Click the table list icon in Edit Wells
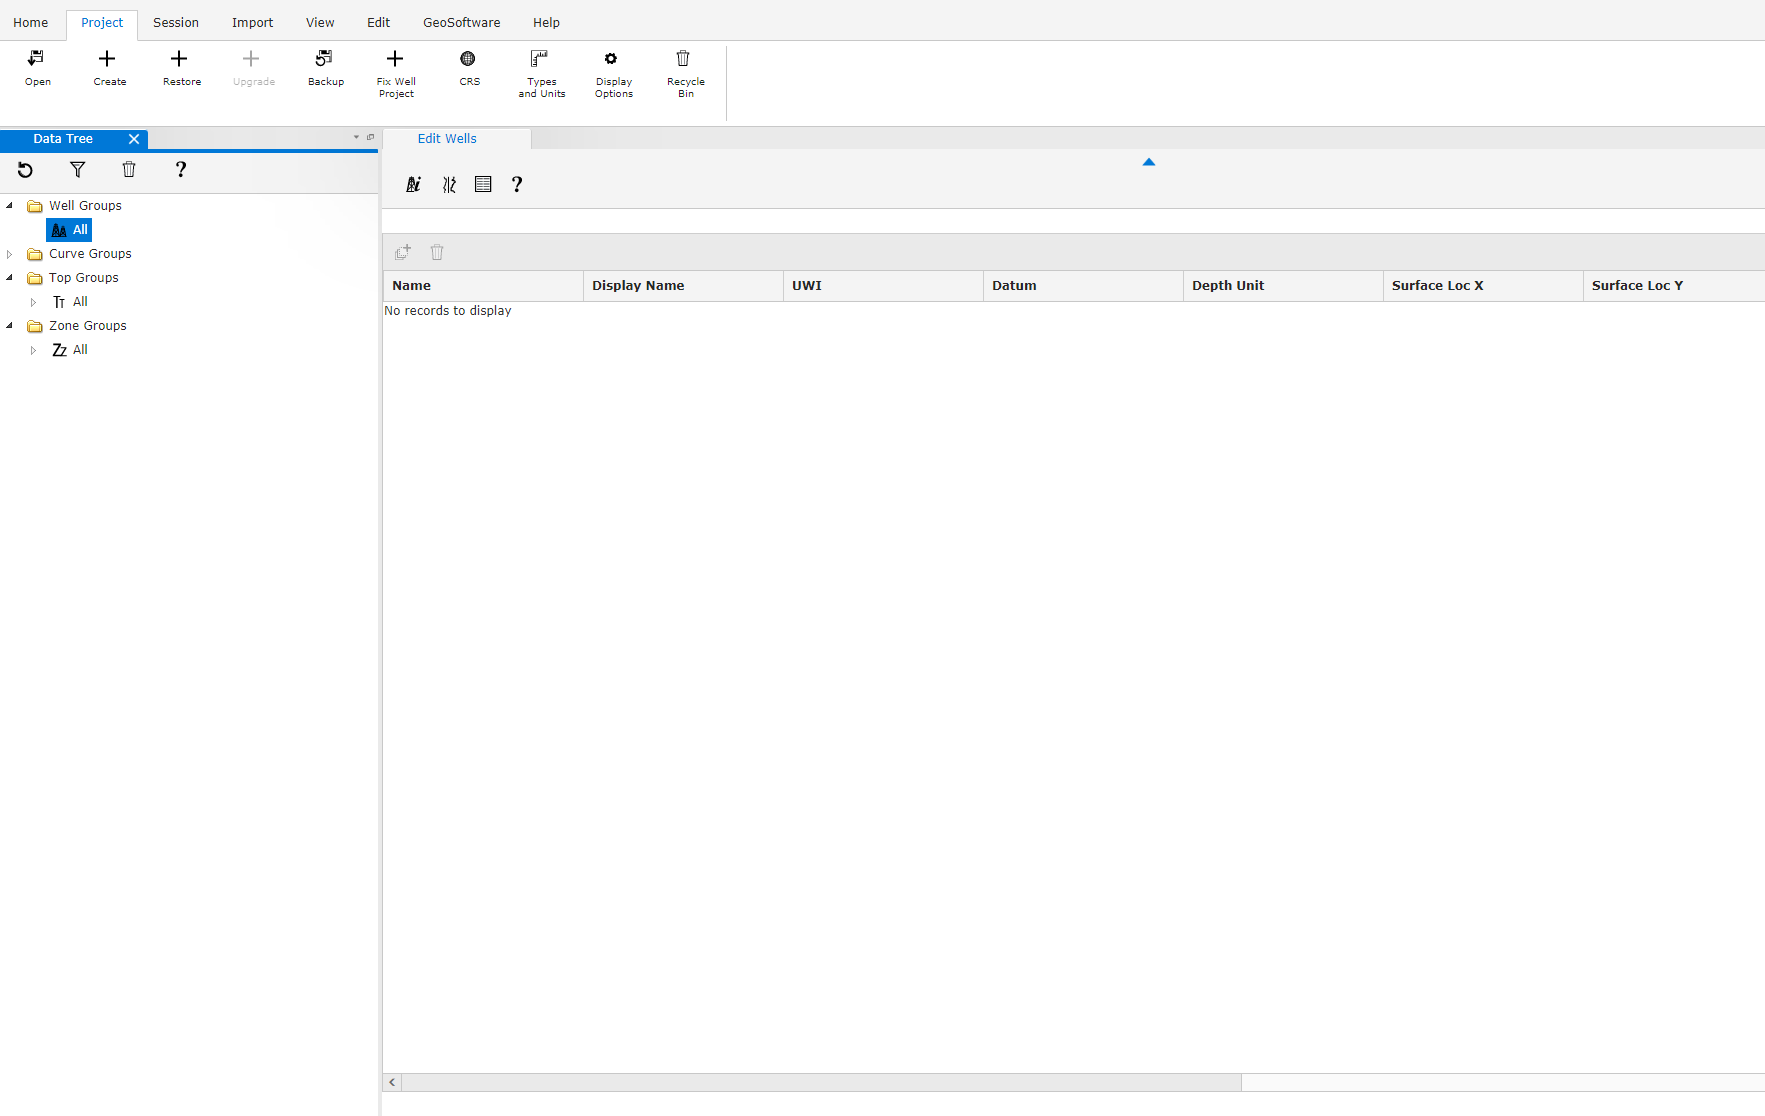 tap(483, 184)
